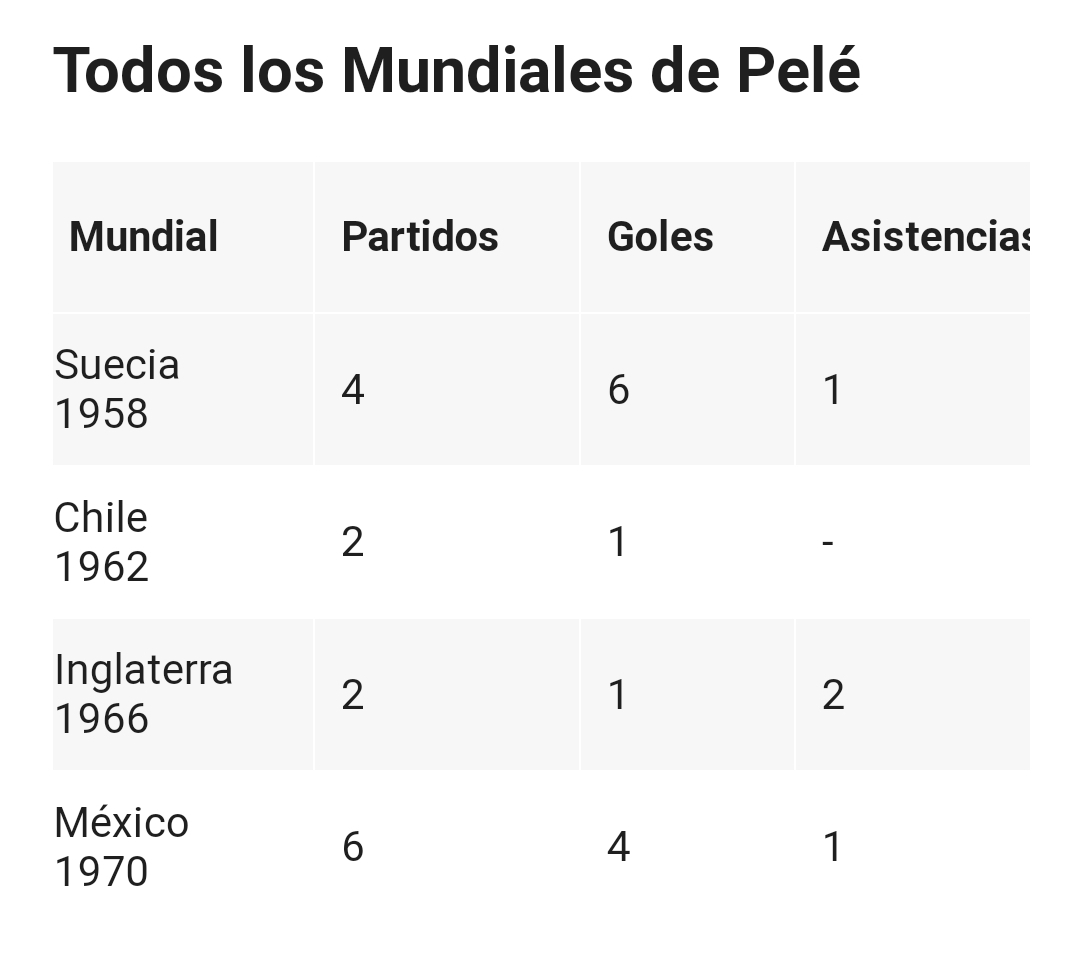Click Partidos value 2 for Inglaterra 1966
1080x962 pixels.
(353, 694)
